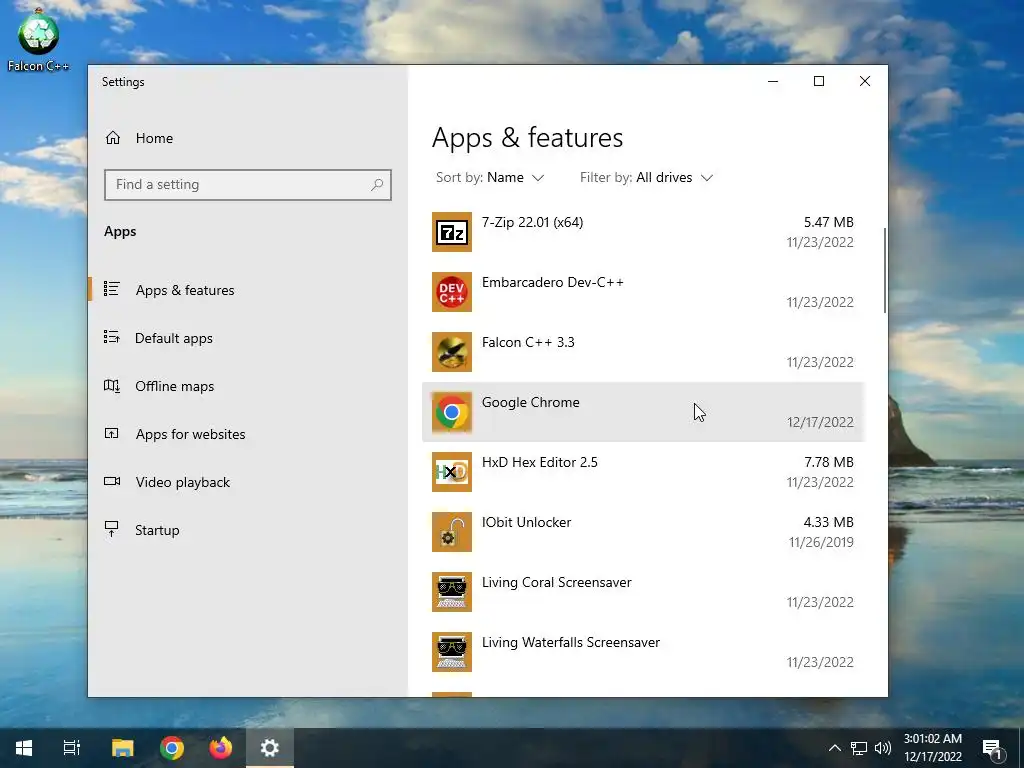This screenshot has height=768, width=1024.
Task: Click the app list scrollbar
Action: 884,270
